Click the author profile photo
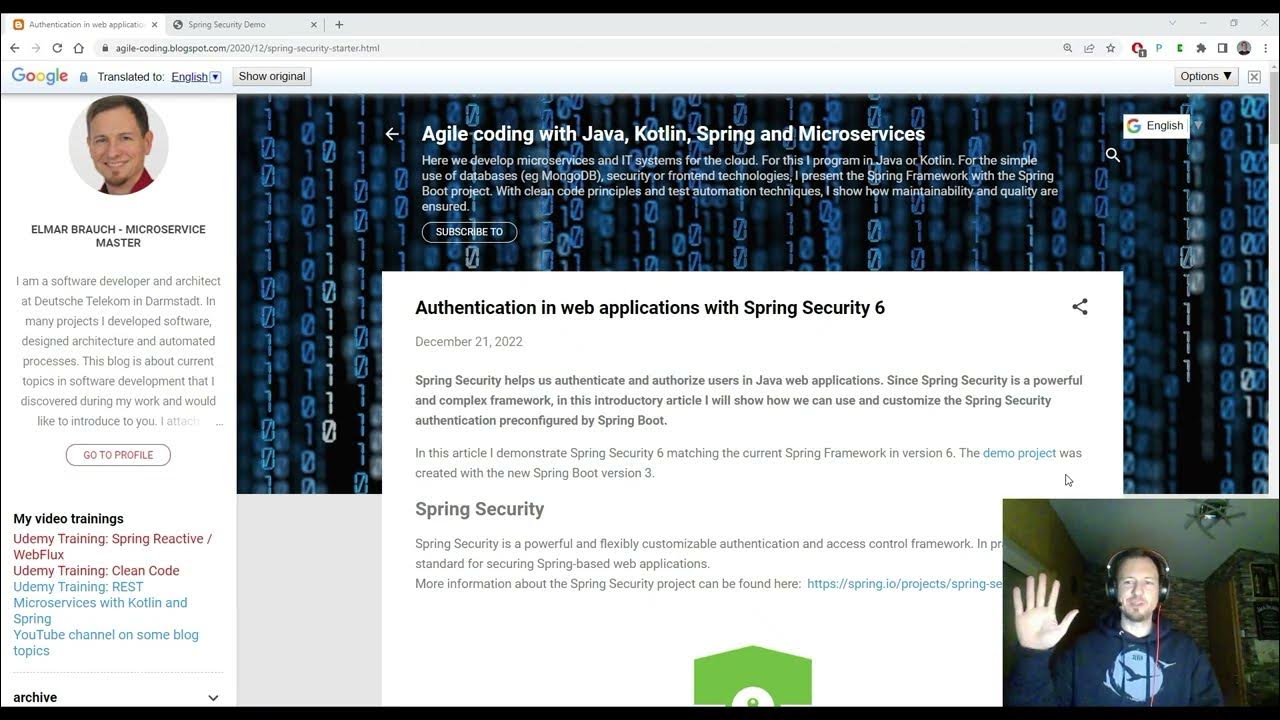1280x720 pixels. tap(118, 145)
